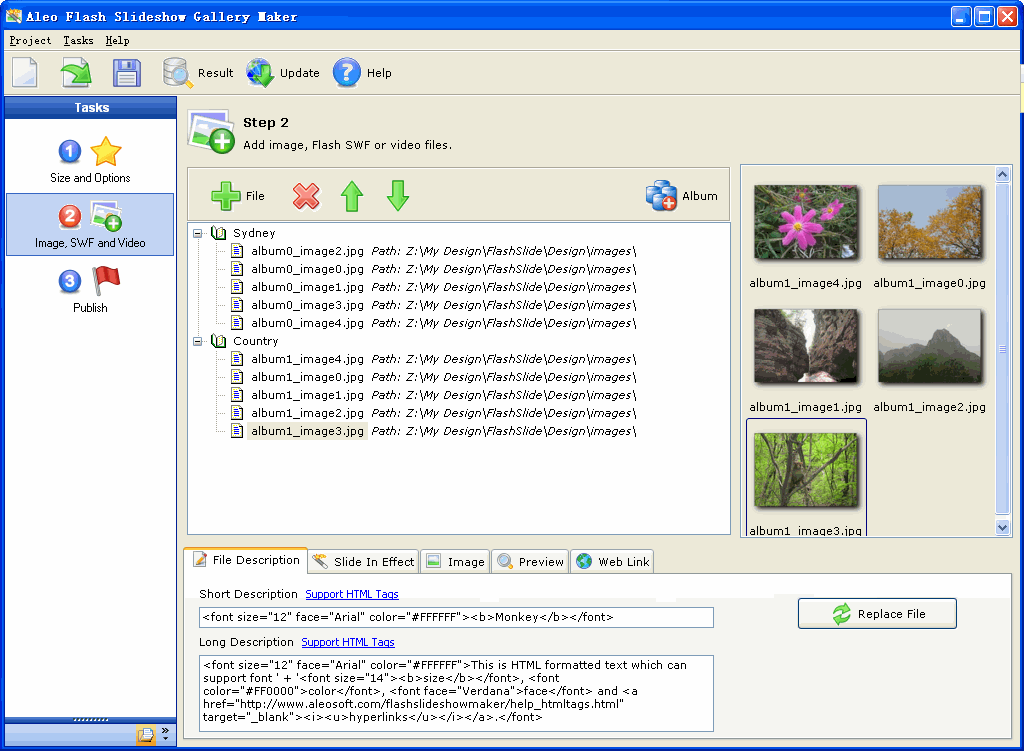Select album1_image1.jpg in the tree

(x=307, y=395)
